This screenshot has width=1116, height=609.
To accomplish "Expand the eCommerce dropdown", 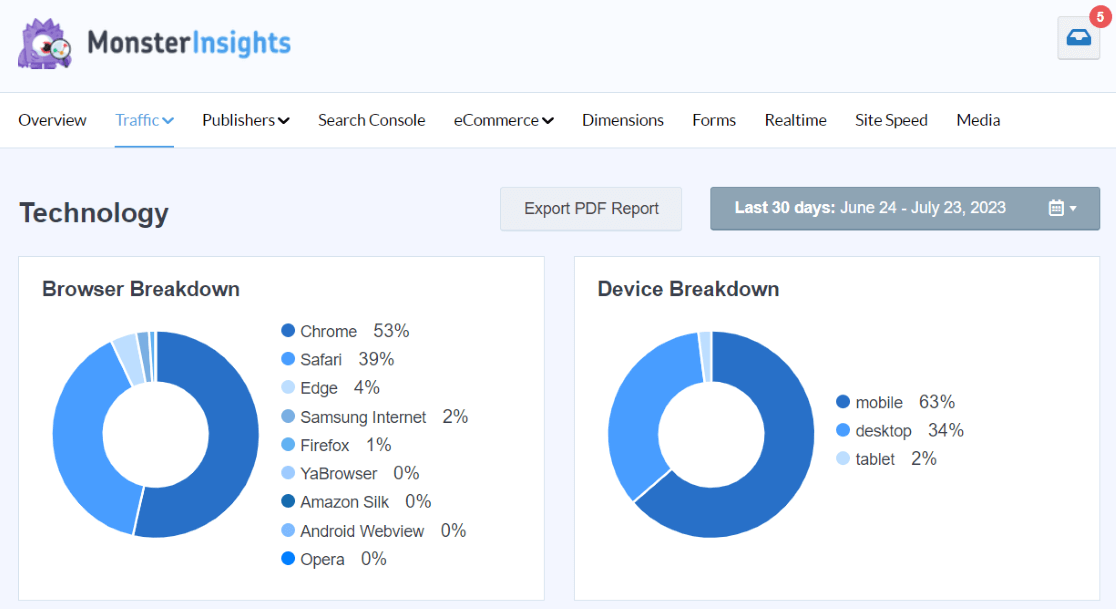I will pos(503,120).
